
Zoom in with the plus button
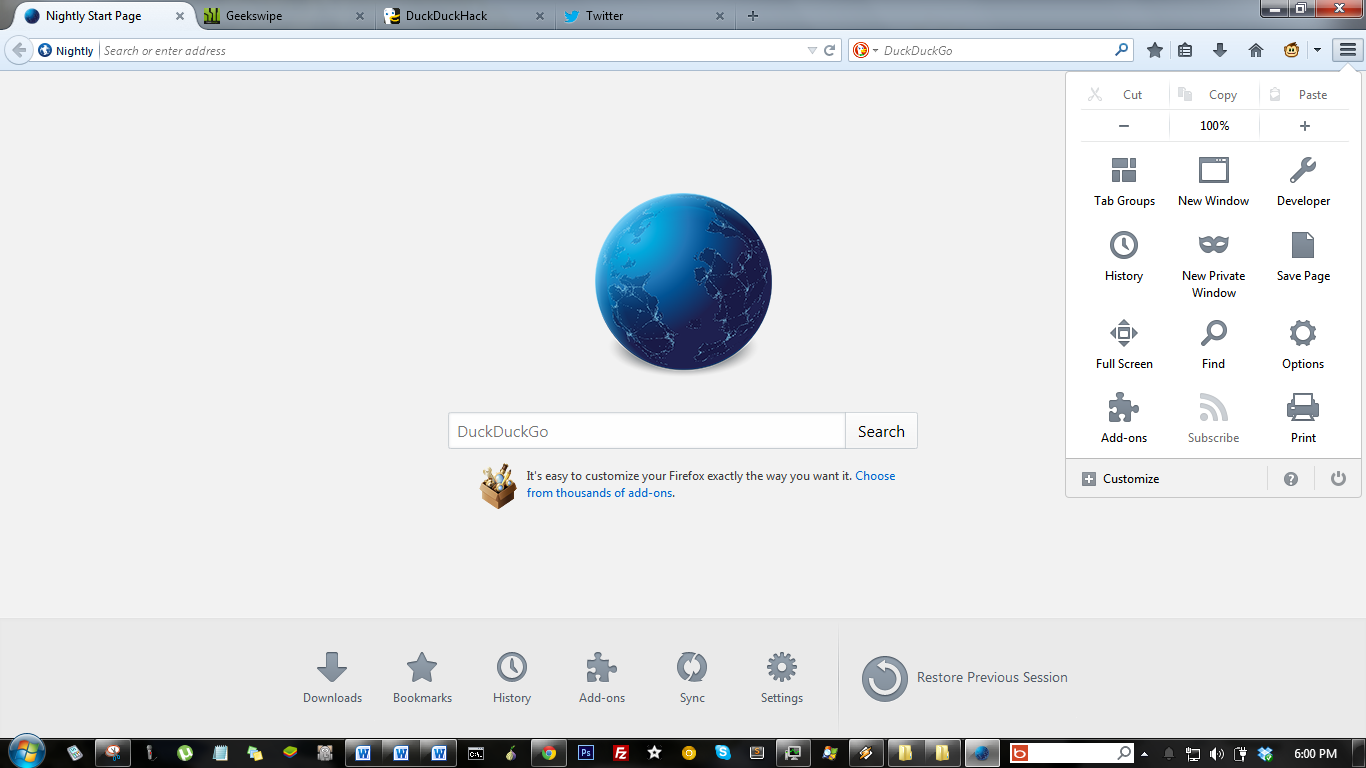click(x=1304, y=126)
